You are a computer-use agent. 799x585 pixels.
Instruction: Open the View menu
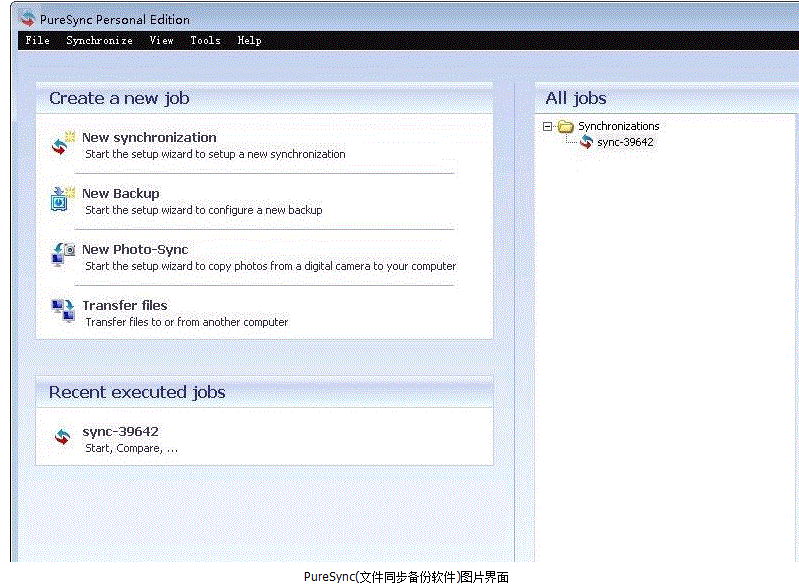(x=161, y=40)
